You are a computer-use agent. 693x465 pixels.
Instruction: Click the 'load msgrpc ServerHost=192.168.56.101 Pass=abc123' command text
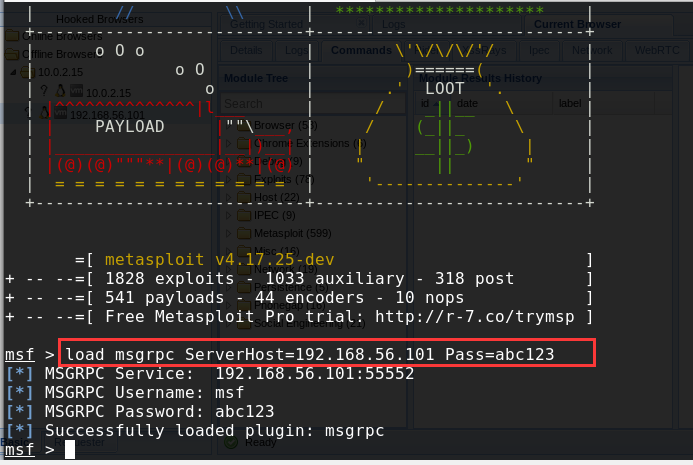coord(310,354)
